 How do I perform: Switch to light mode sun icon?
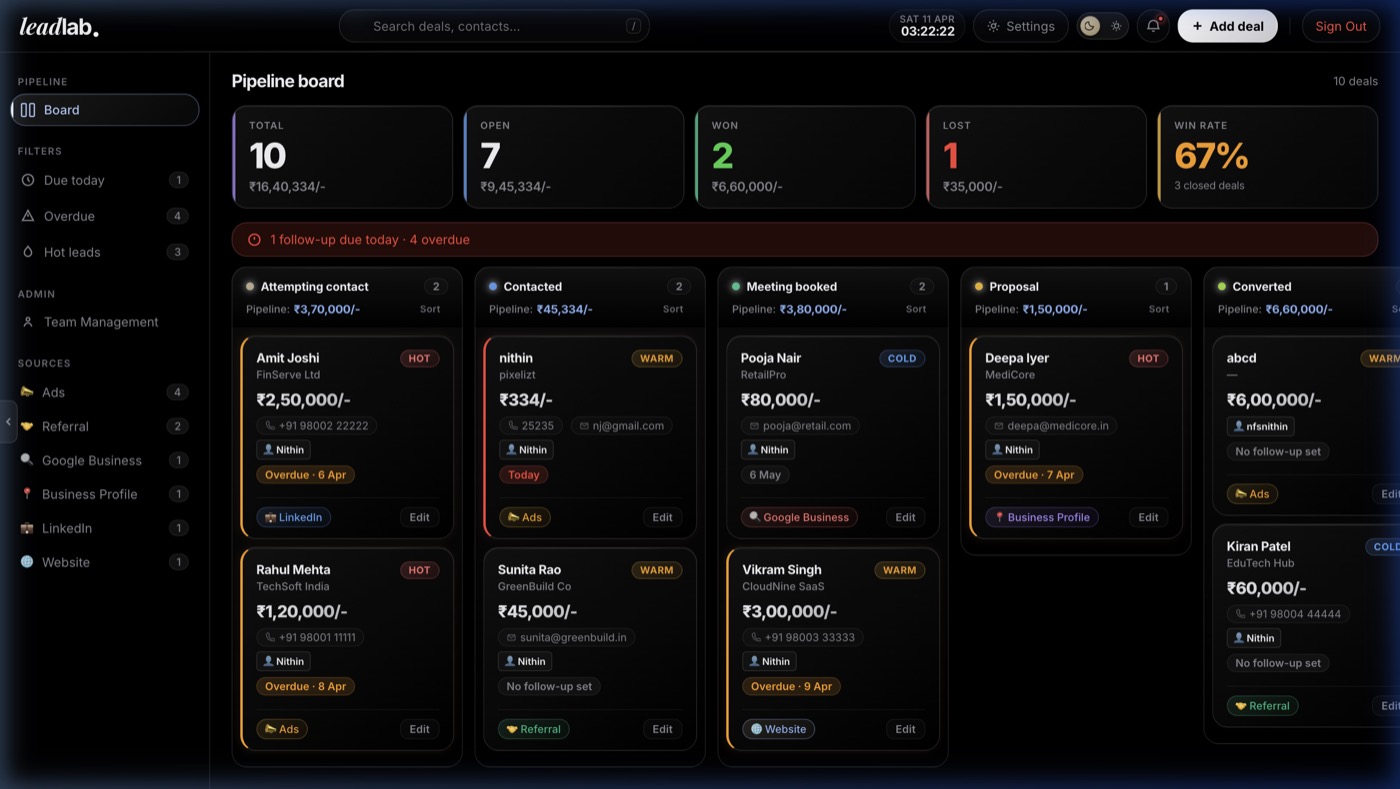tap(1116, 26)
